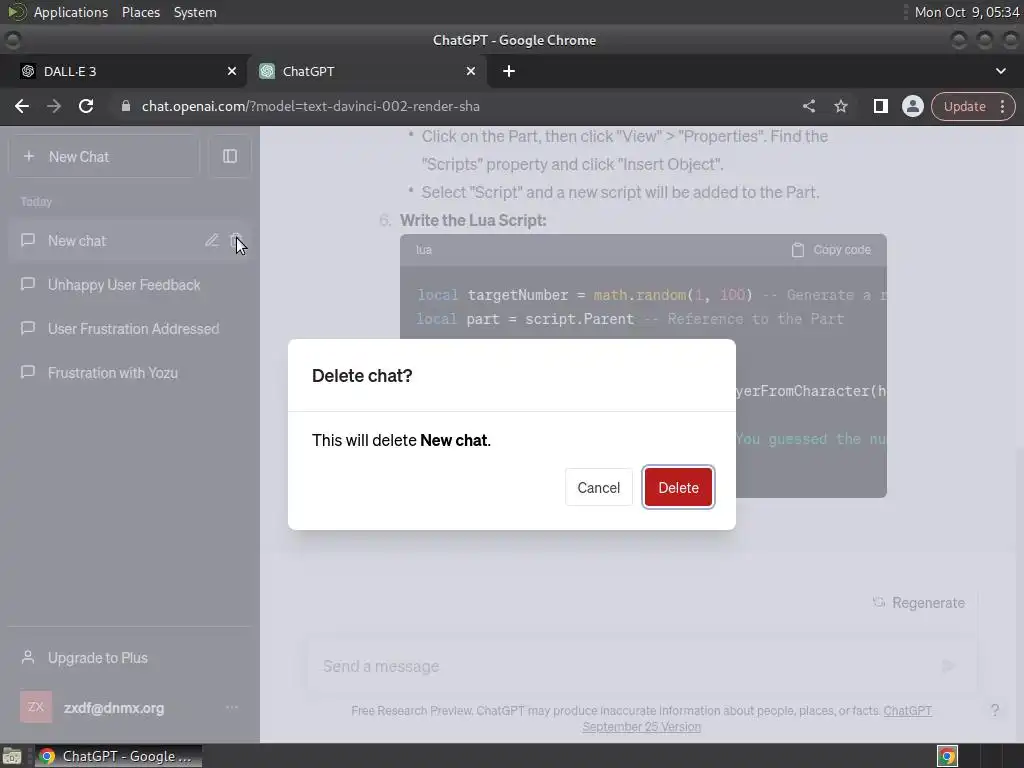The width and height of the screenshot is (1024, 768).
Task: Click the ZX account avatar
Action: click(x=36, y=707)
